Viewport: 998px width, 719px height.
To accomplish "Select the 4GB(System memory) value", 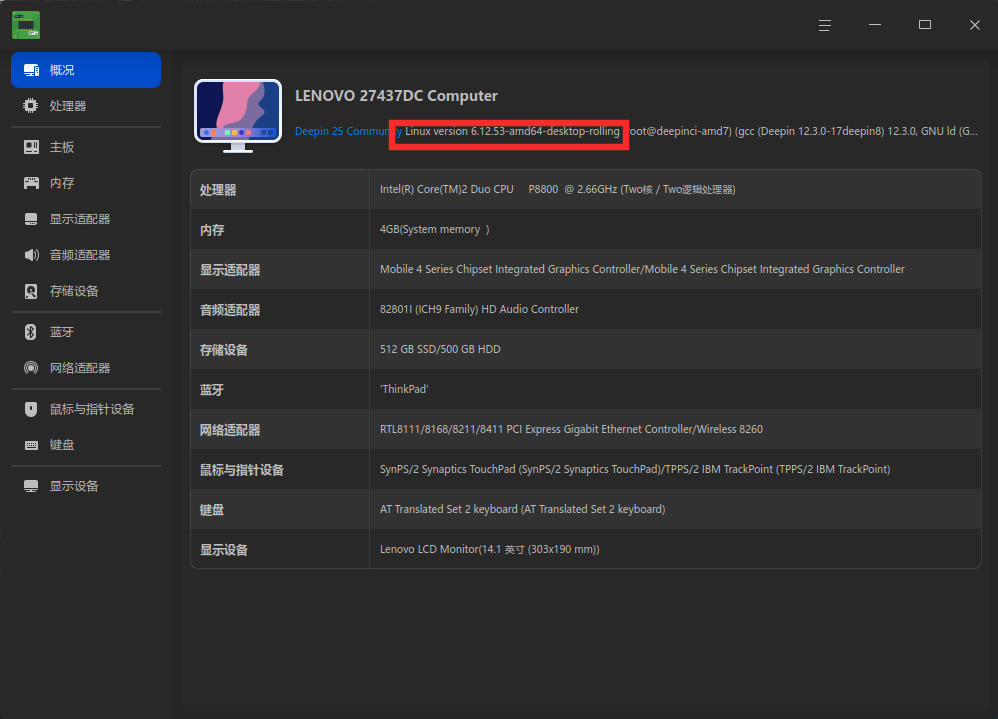I will 435,229.
